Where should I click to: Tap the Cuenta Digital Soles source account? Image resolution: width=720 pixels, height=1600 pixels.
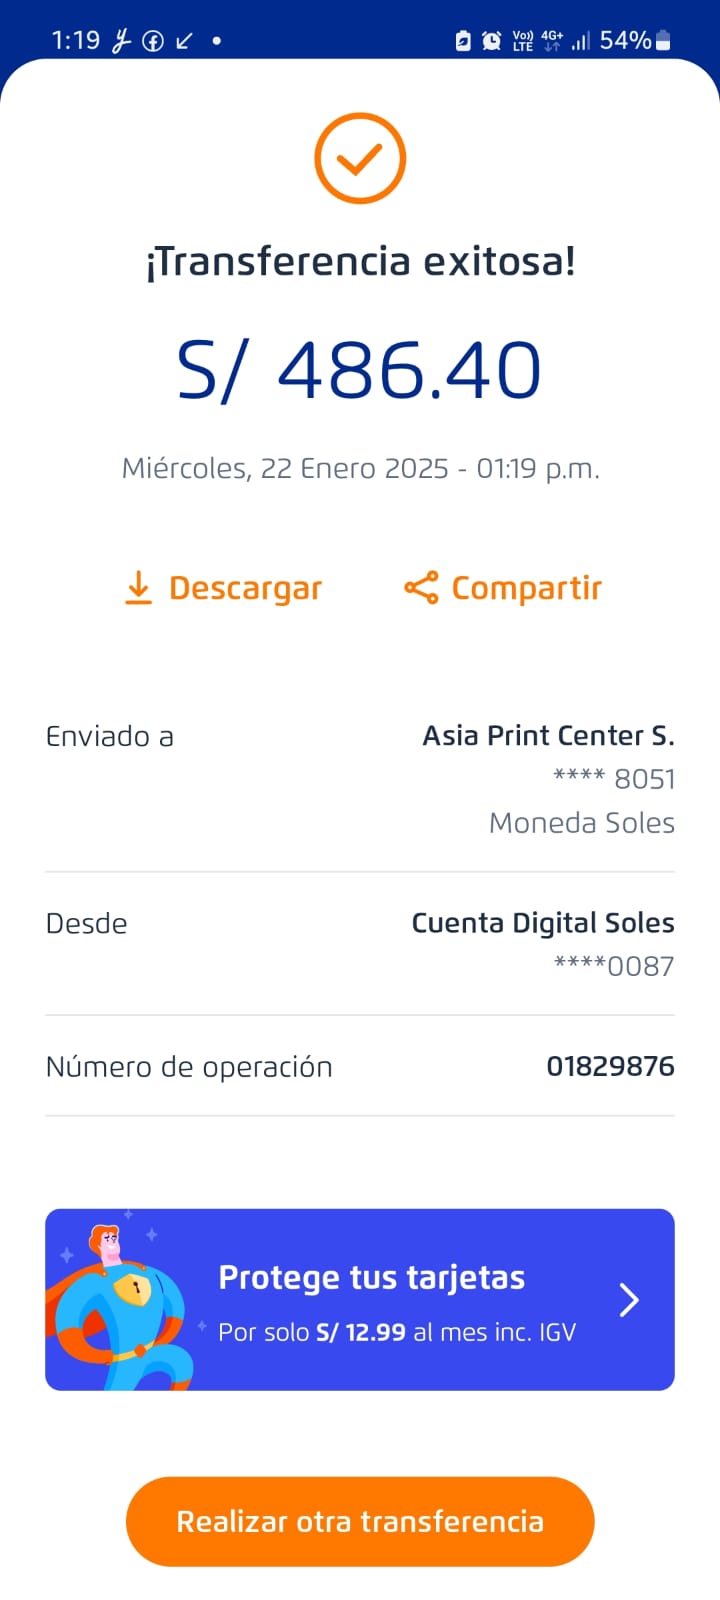point(543,923)
